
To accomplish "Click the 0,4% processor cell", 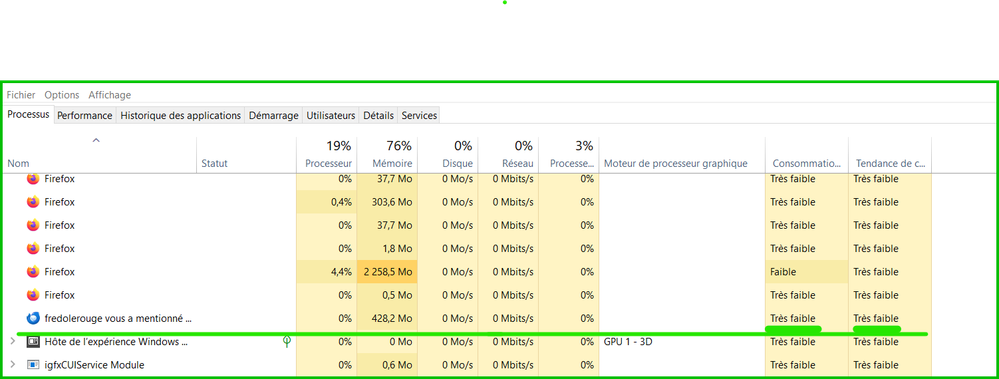I will (x=327, y=202).
